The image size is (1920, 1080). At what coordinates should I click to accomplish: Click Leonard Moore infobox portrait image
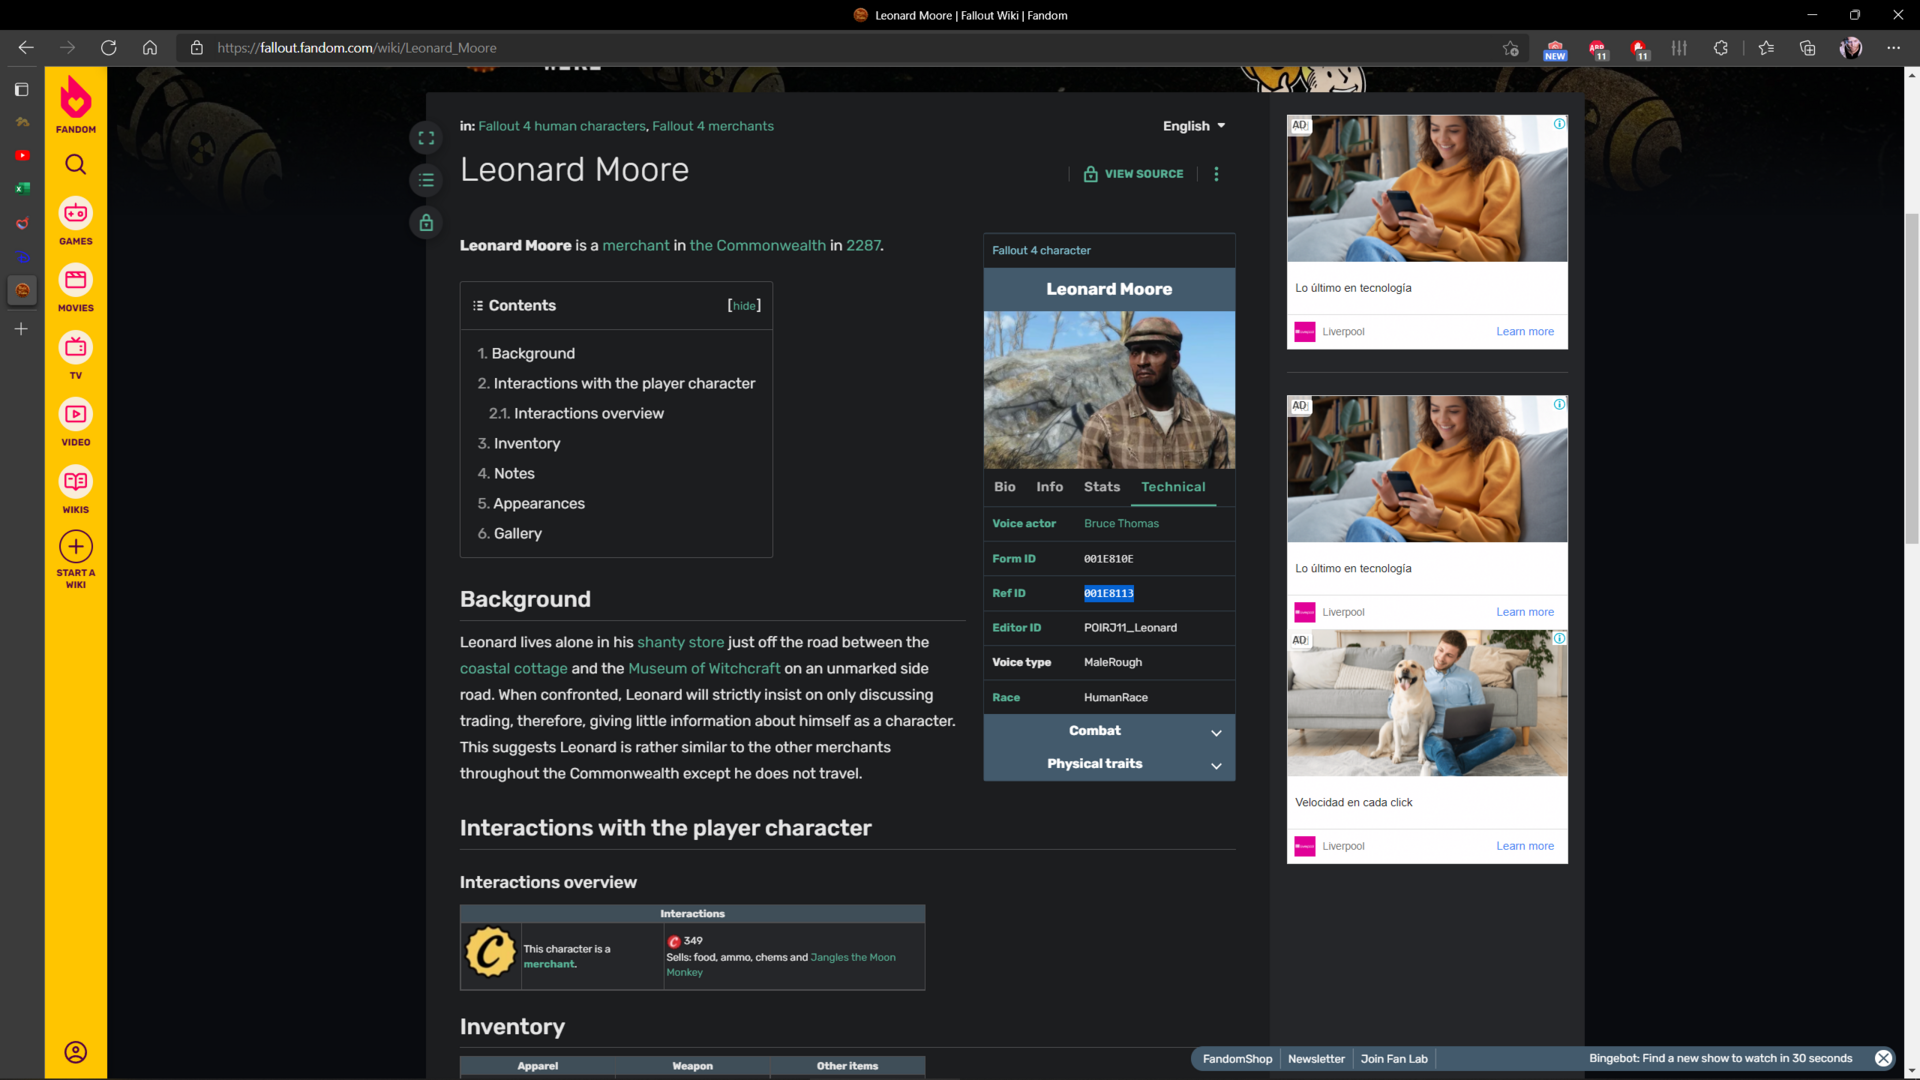1109,390
